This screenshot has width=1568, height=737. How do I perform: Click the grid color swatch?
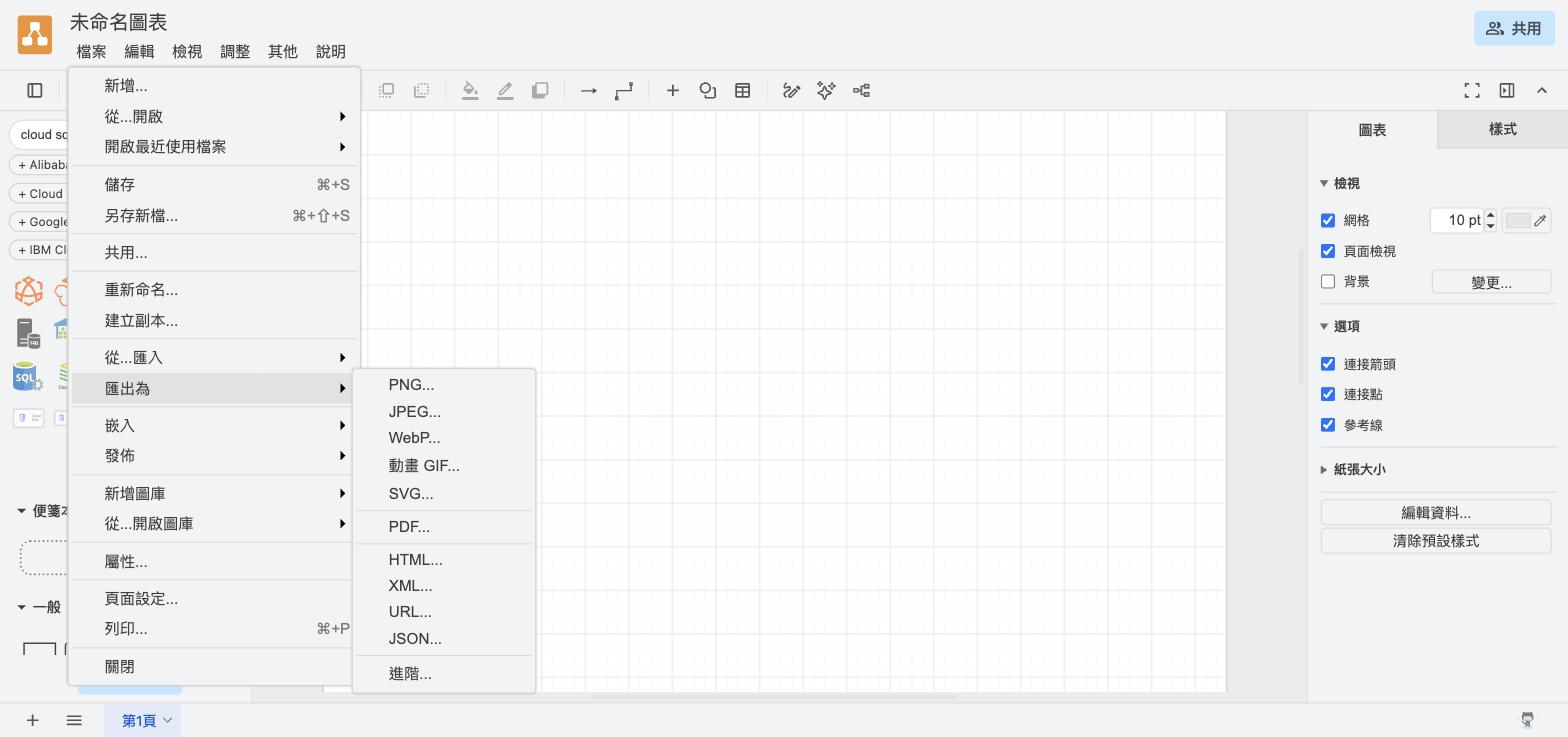coord(1527,220)
